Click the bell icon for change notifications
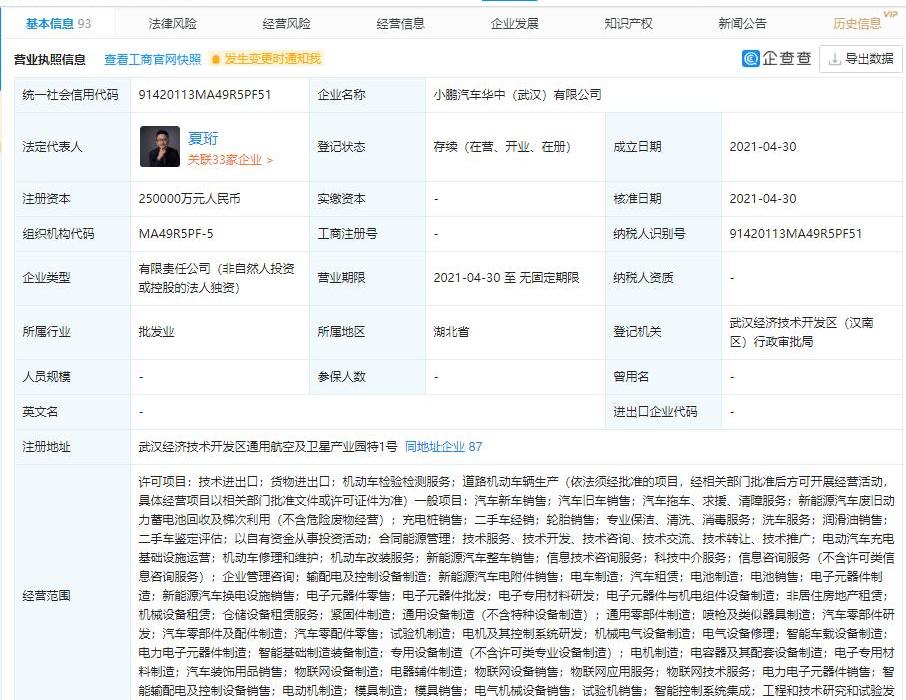Screen dimensions: 906x700 (215, 59)
